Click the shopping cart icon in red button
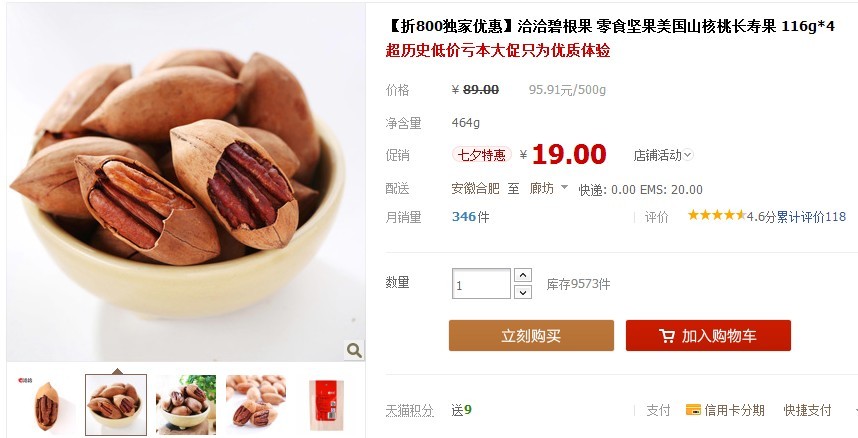Screen dimensions: 858x438 (666, 336)
